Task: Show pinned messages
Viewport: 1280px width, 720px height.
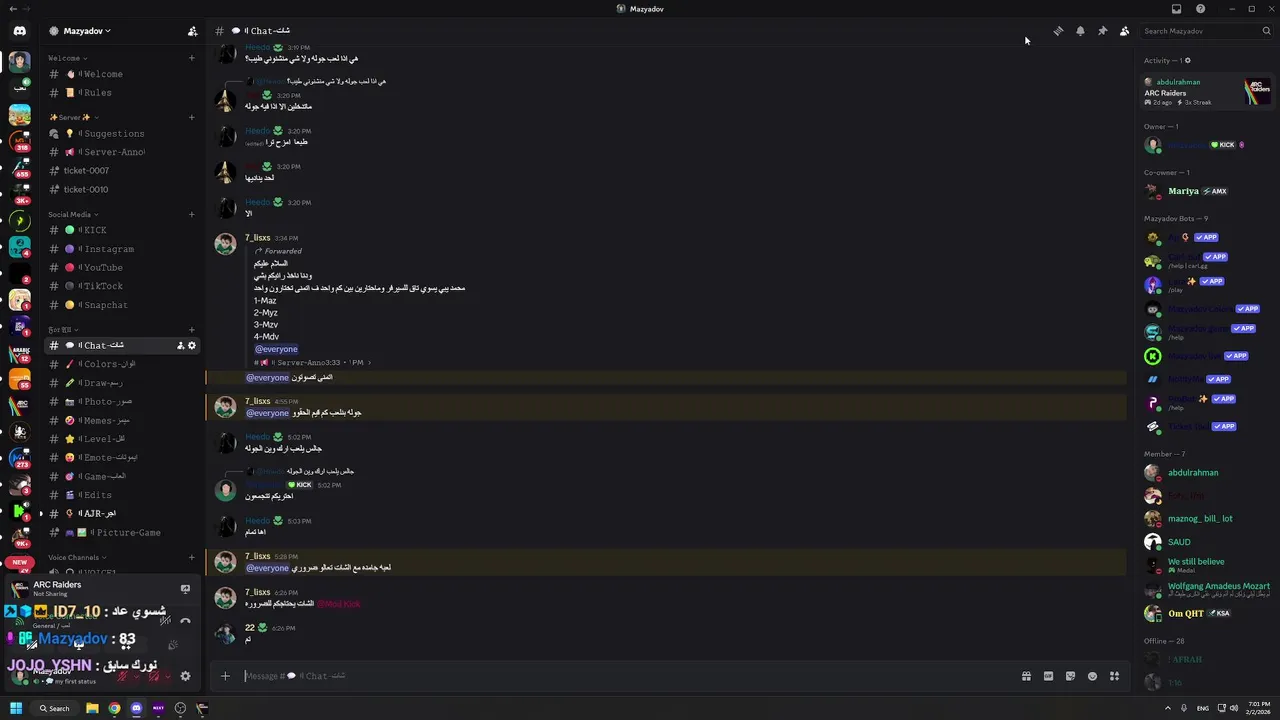Action: pos(1102,31)
